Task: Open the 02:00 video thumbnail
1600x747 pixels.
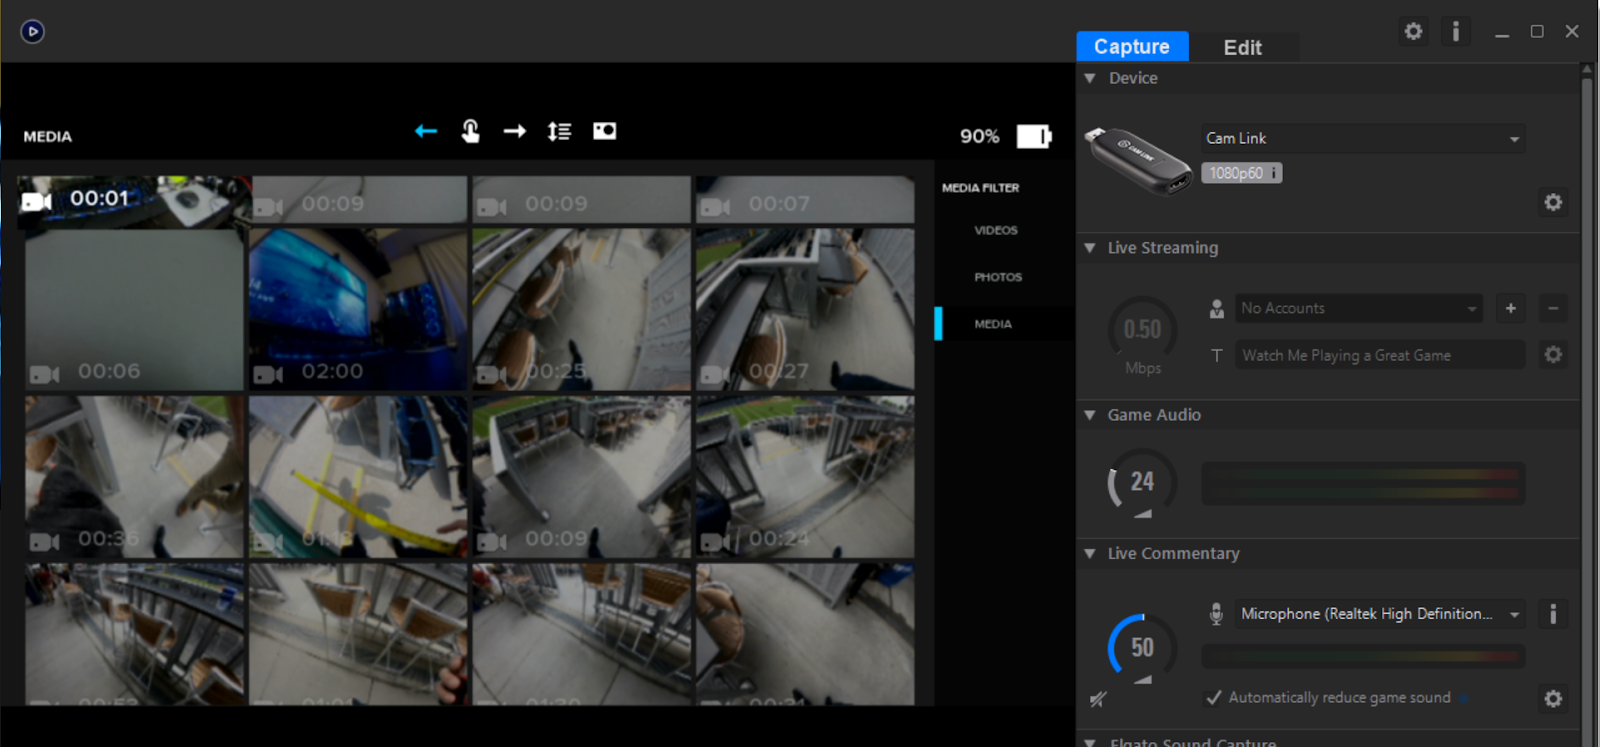Action: (x=358, y=309)
